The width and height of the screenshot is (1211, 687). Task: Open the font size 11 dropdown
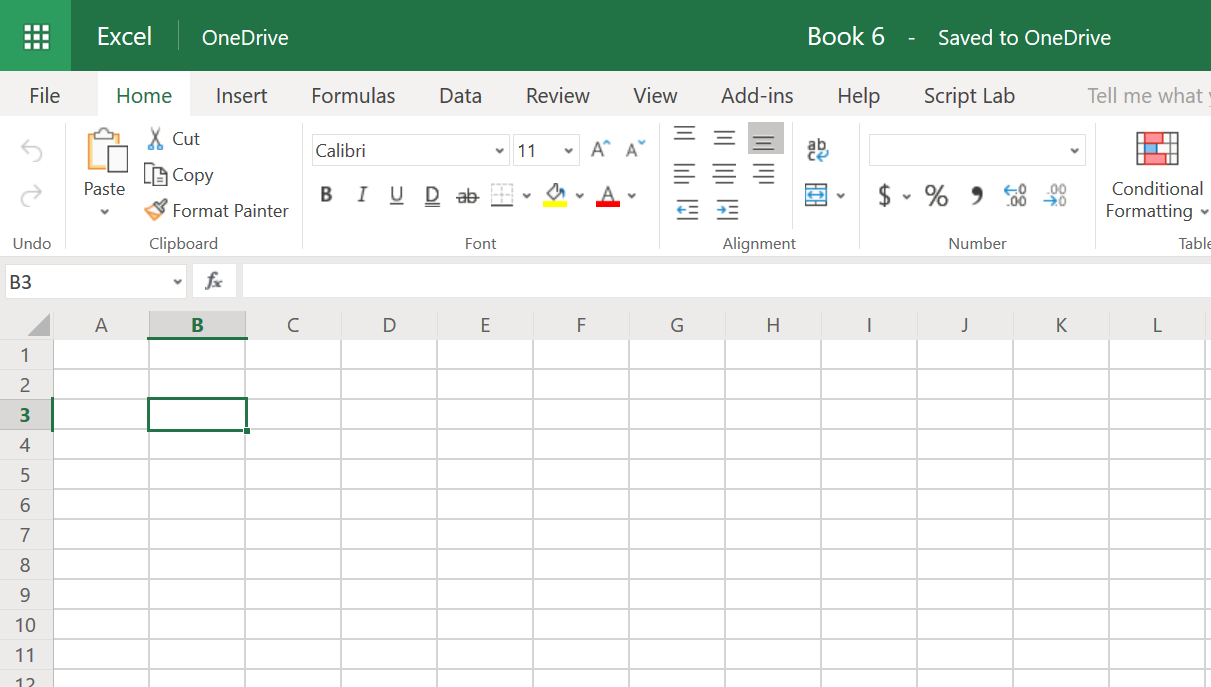tap(569, 151)
